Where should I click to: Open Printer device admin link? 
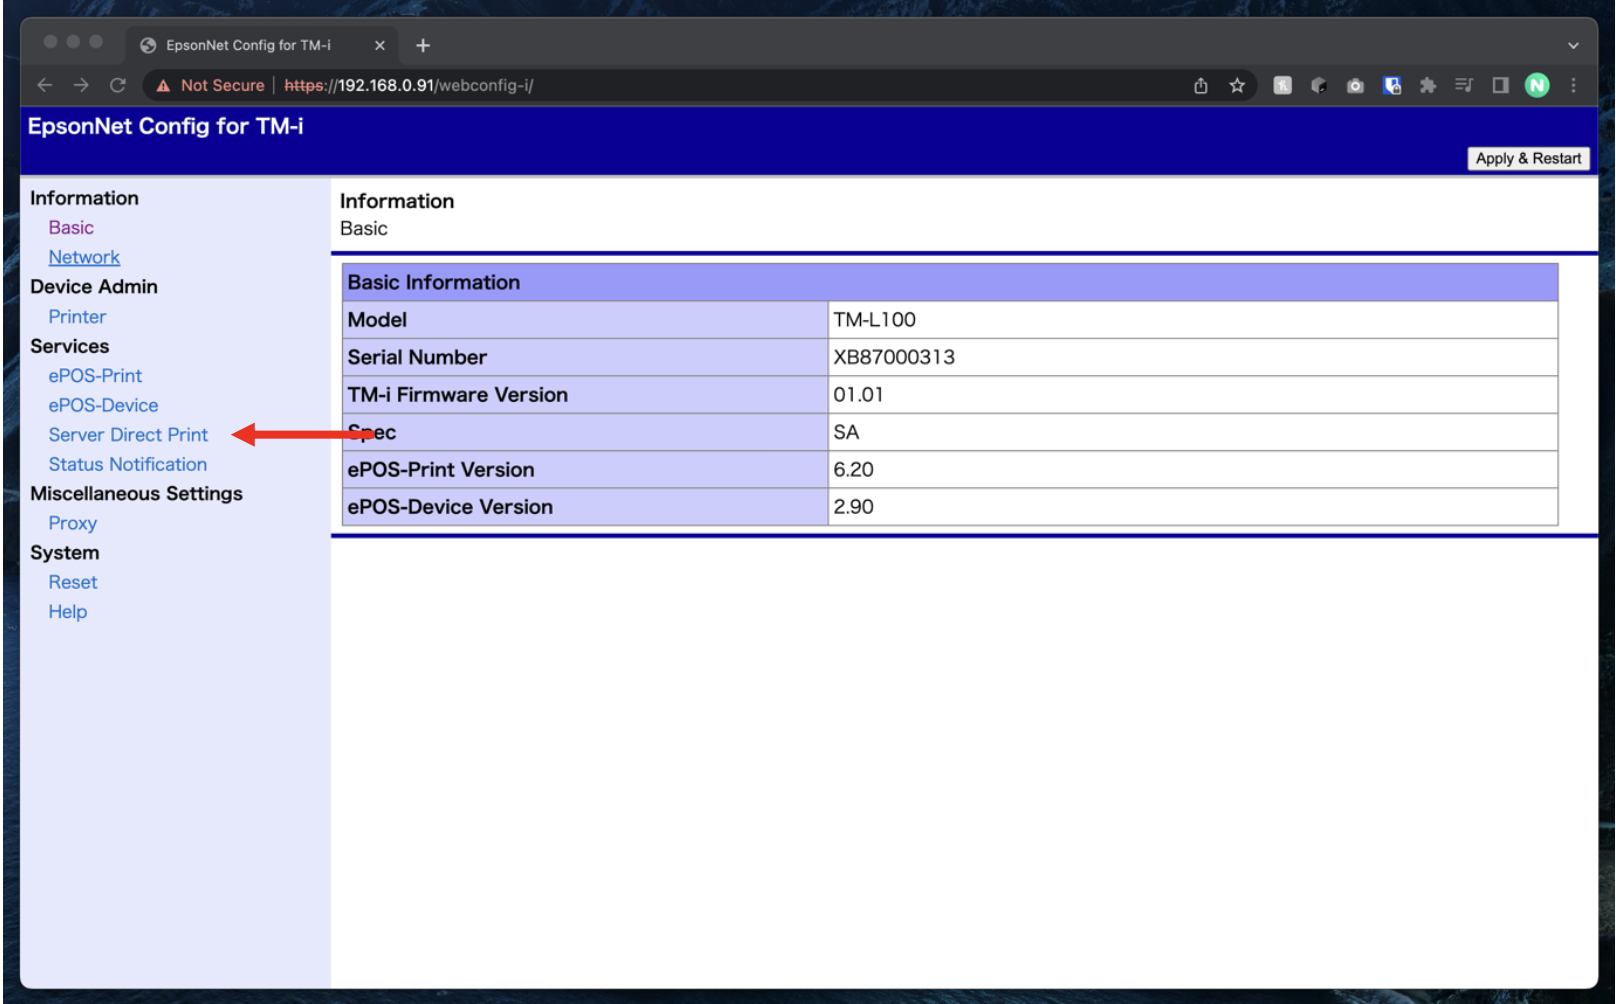[77, 317]
